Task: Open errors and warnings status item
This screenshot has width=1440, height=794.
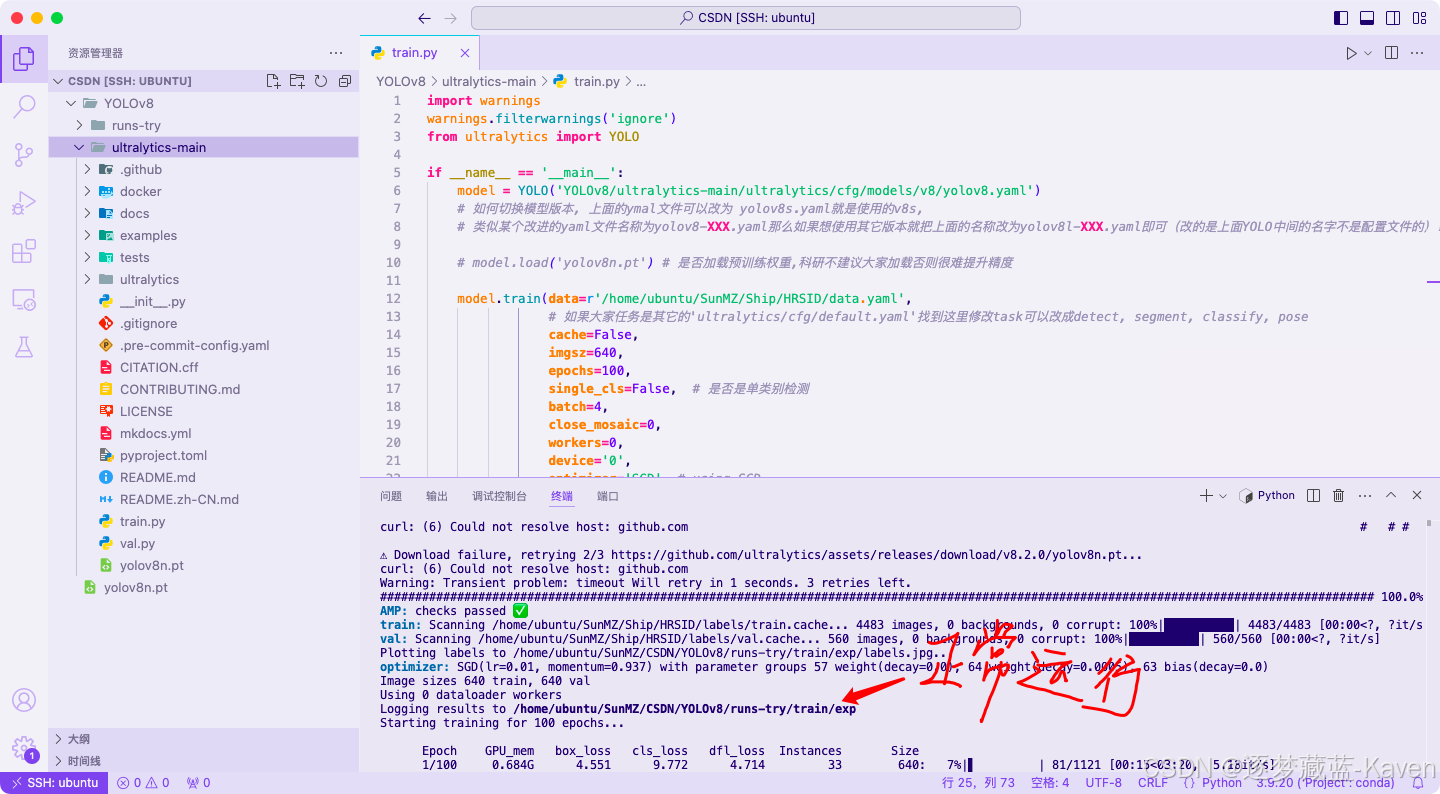Action: [143, 783]
